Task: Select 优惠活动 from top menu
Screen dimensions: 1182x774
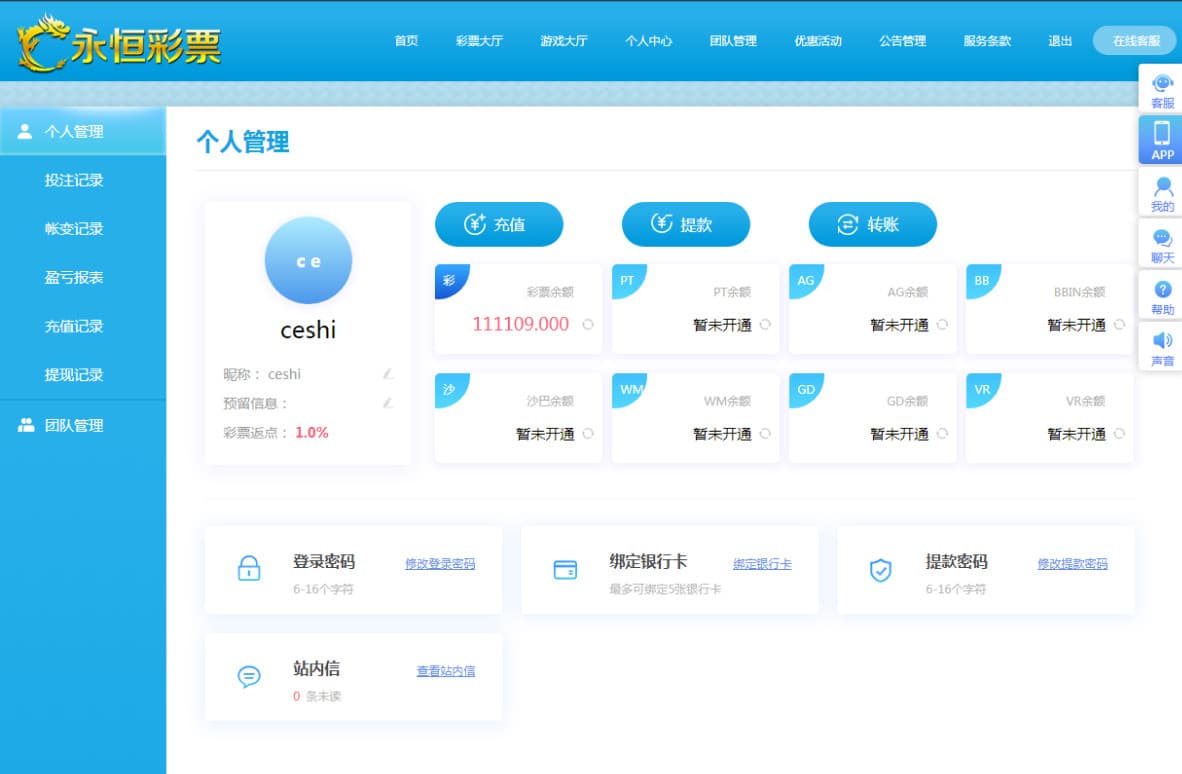Action: pyautogui.click(x=818, y=41)
